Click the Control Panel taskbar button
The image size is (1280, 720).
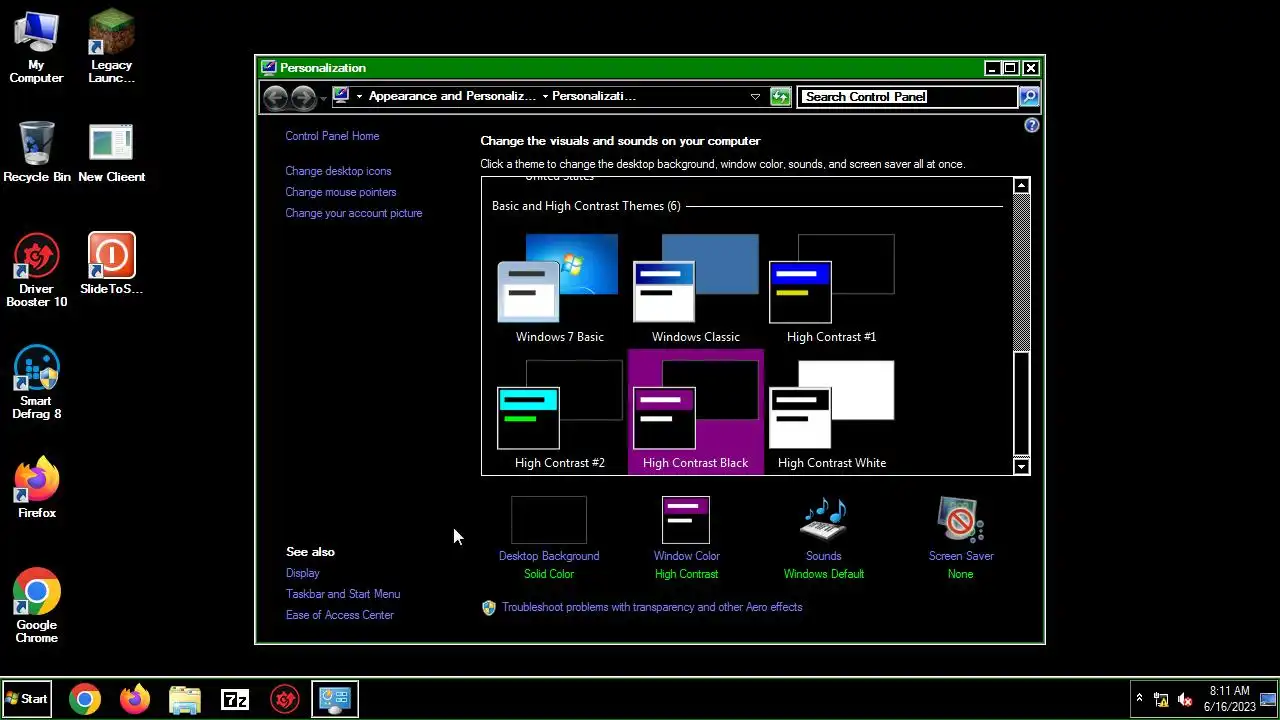click(334, 699)
